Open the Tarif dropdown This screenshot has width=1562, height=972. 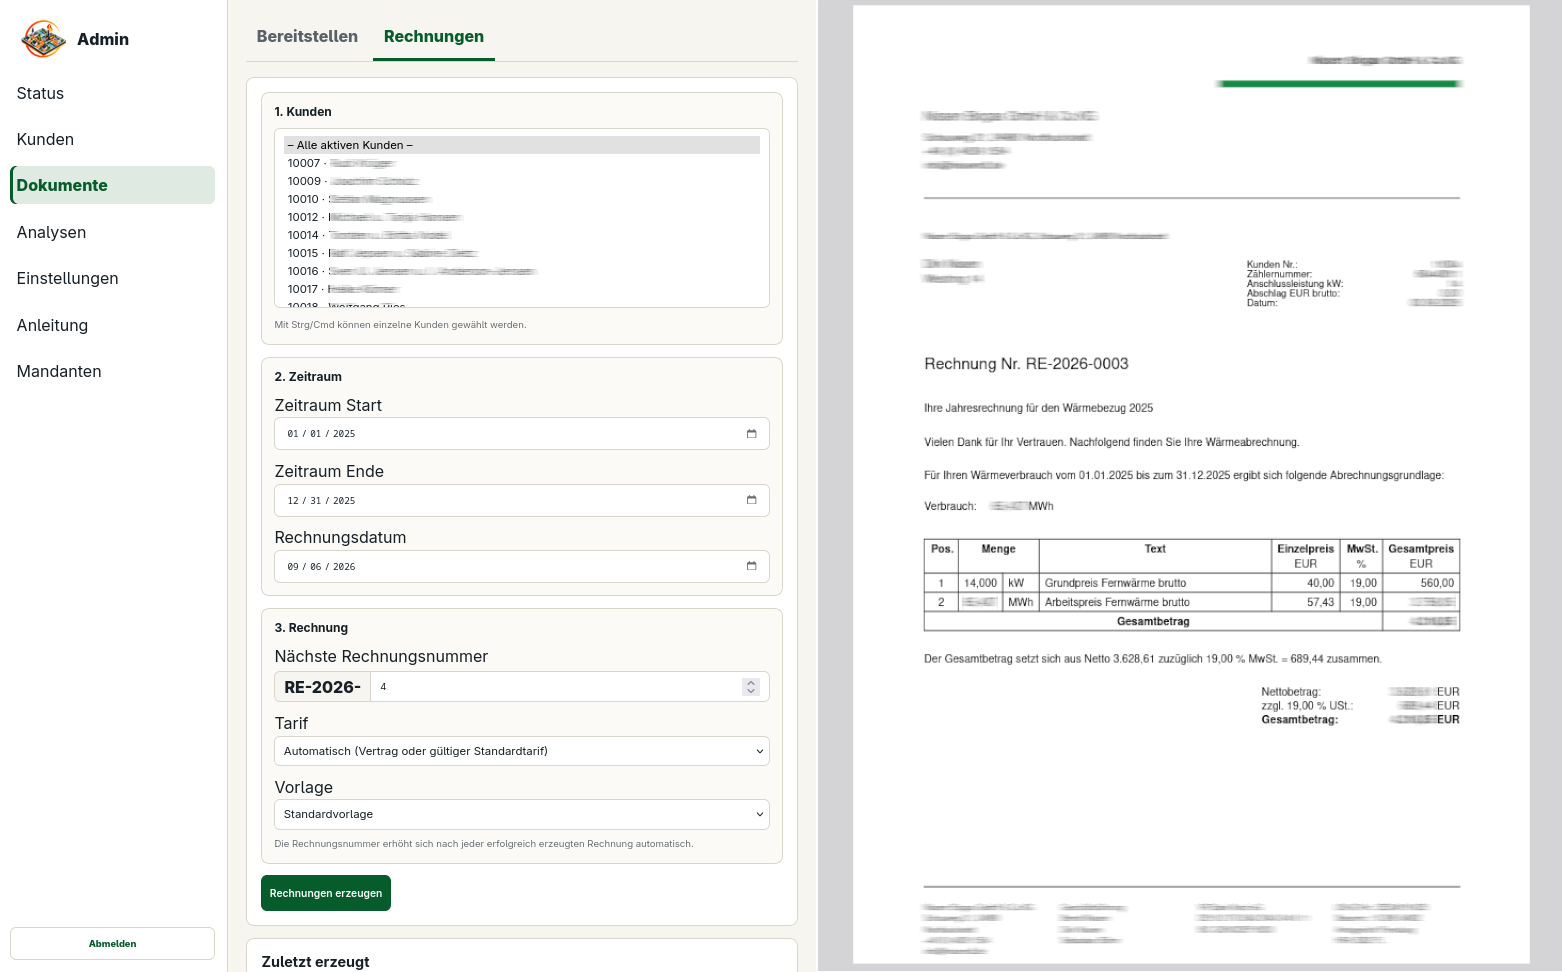[x=522, y=751]
